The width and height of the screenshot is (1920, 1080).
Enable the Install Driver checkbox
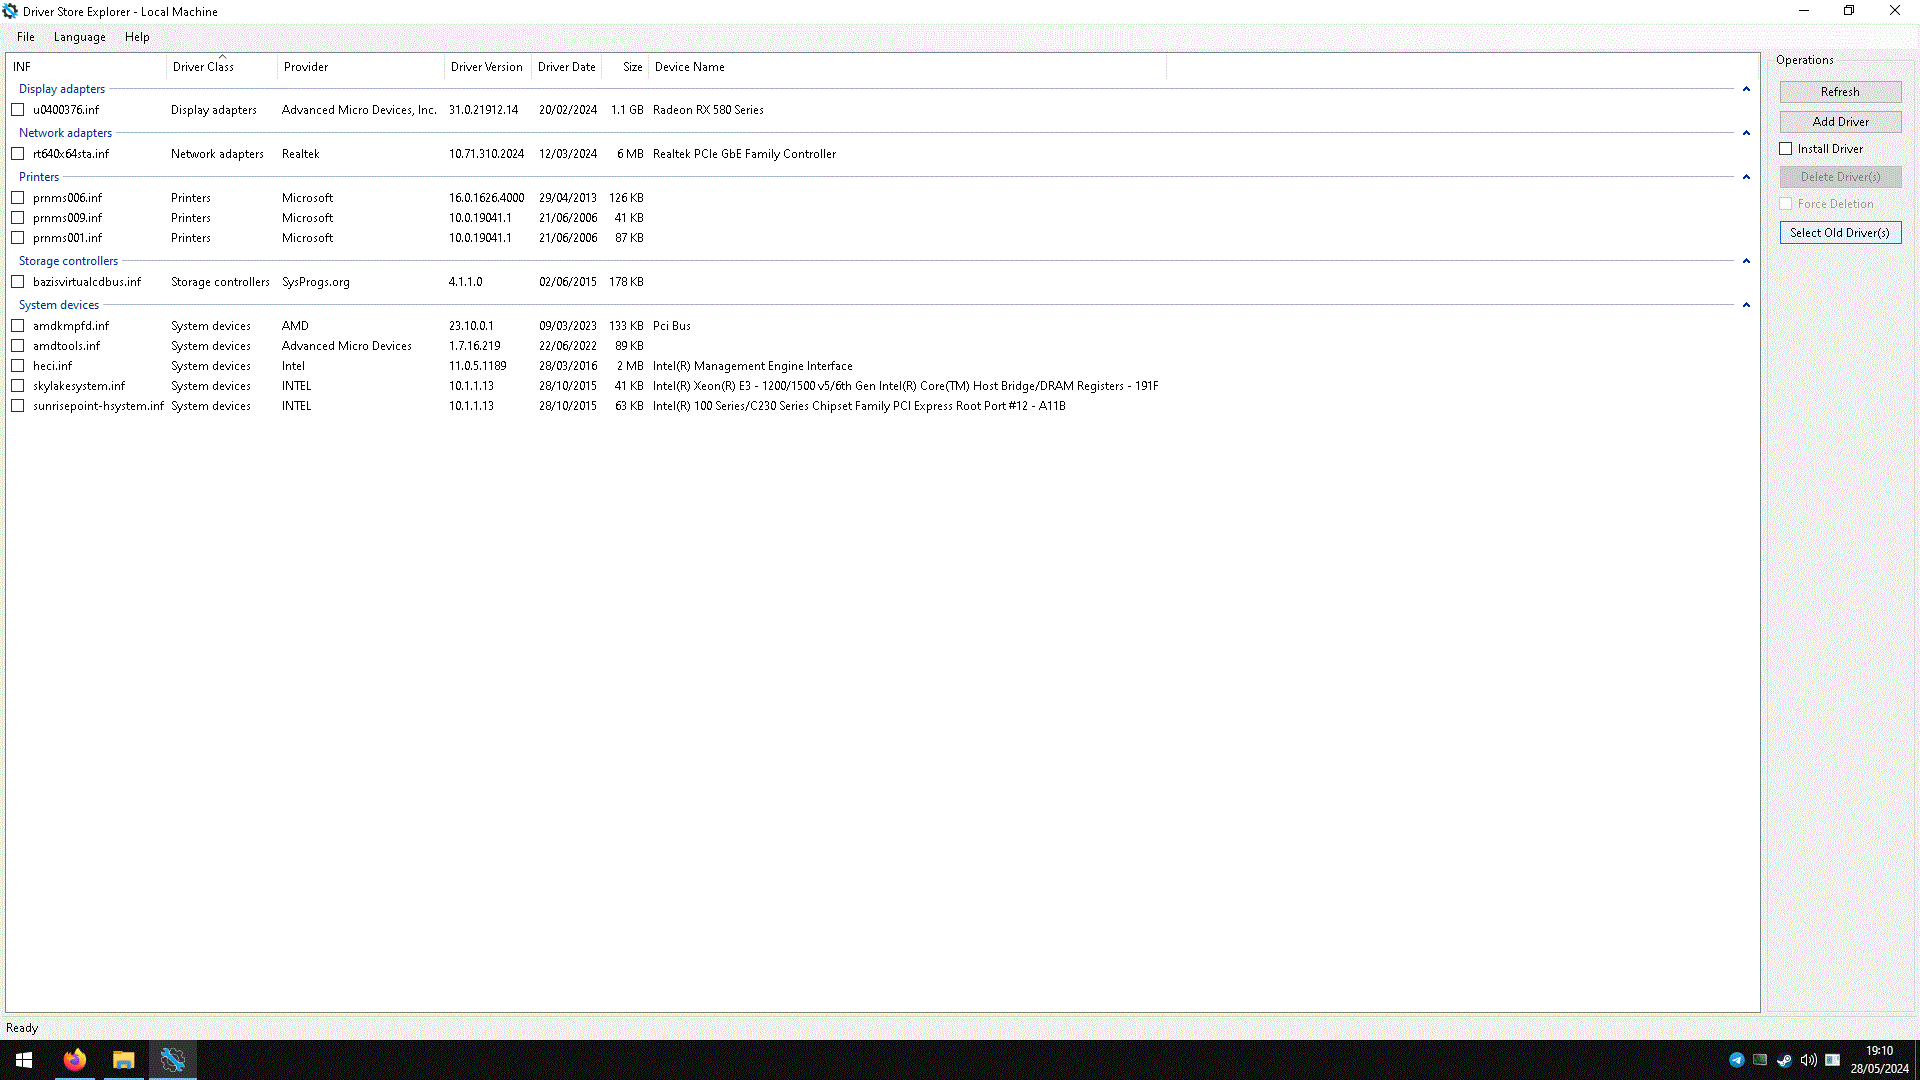[x=1786, y=149]
